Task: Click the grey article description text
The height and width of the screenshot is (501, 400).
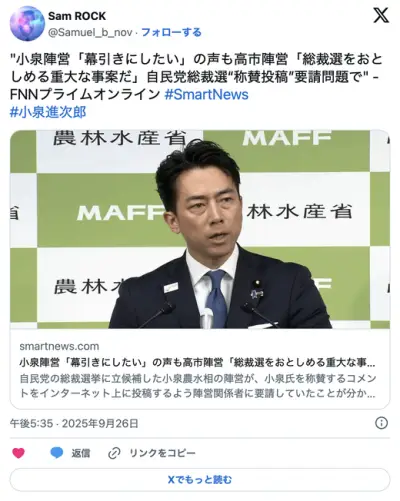Action: click(198, 386)
